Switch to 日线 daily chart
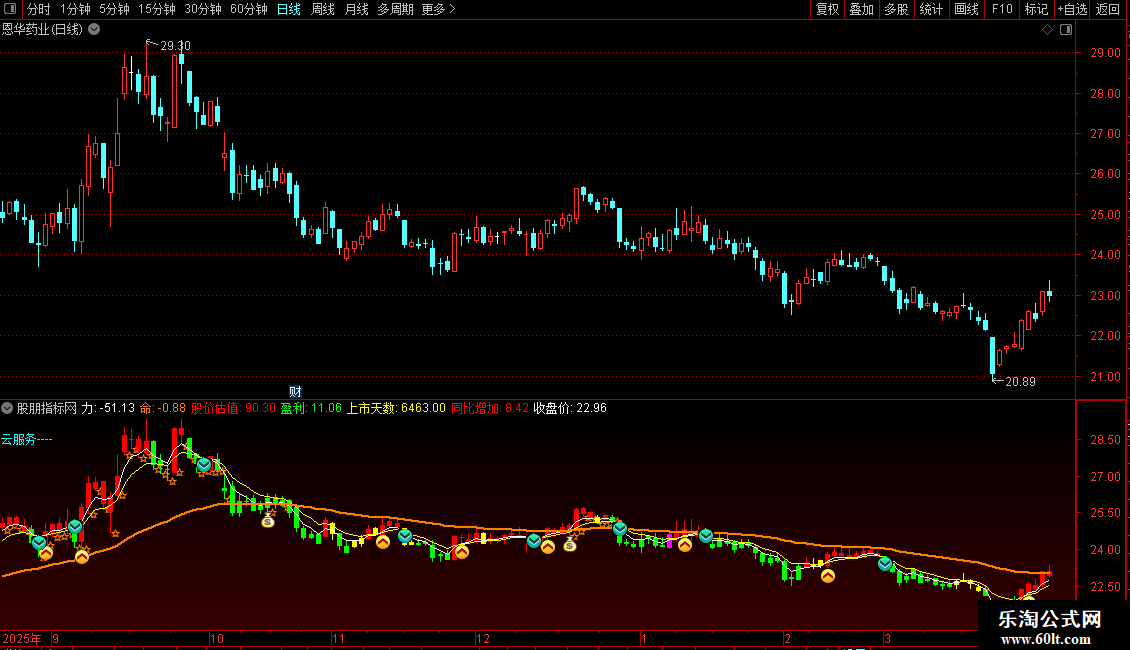This screenshot has width=1130, height=650. pos(288,9)
